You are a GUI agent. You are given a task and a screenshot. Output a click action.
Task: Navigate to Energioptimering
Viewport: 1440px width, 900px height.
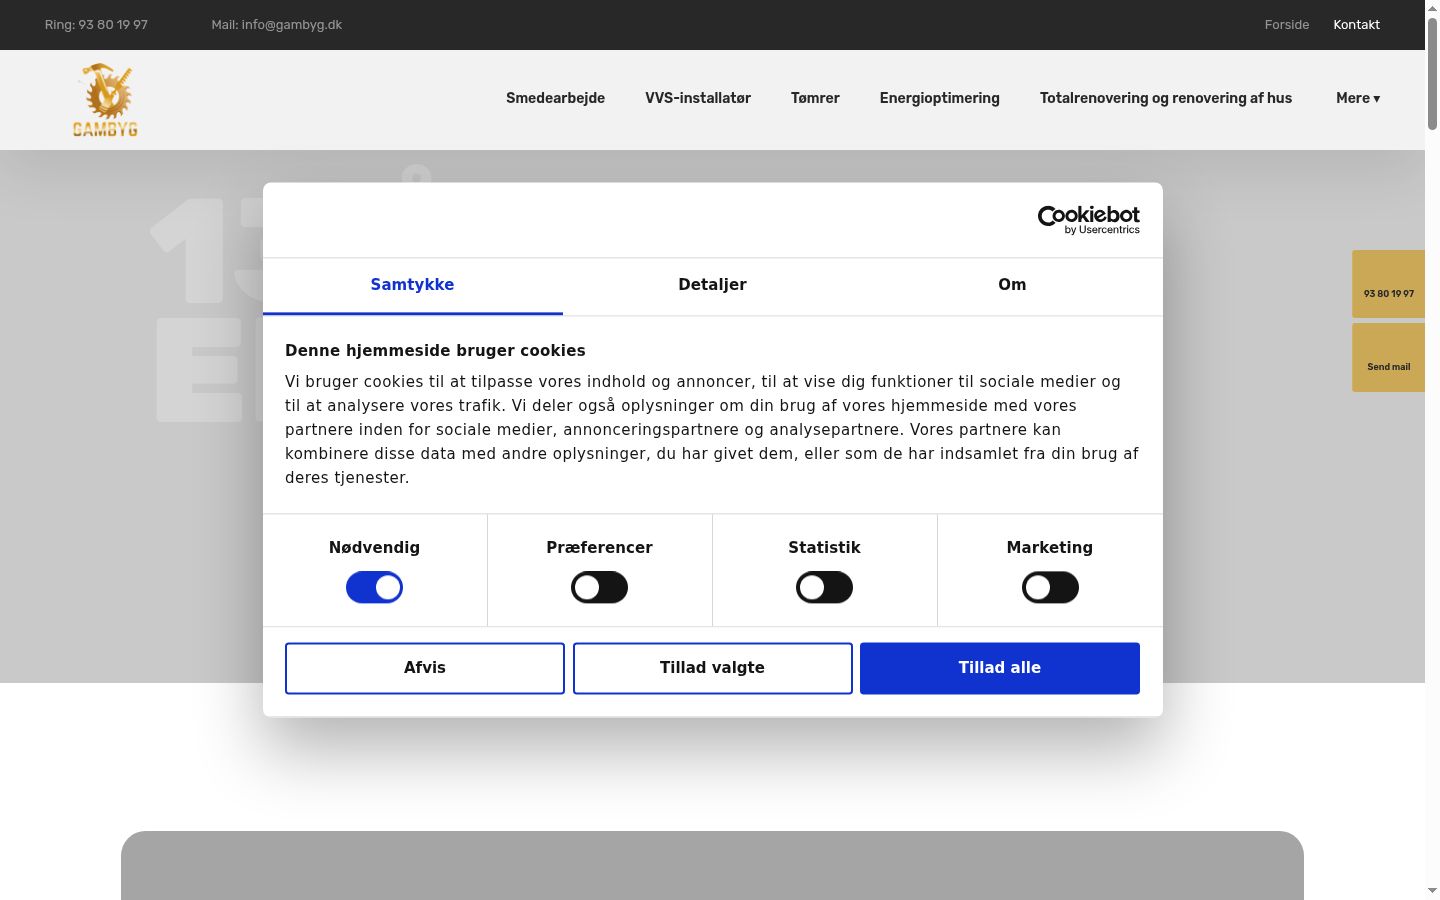coord(940,98)
